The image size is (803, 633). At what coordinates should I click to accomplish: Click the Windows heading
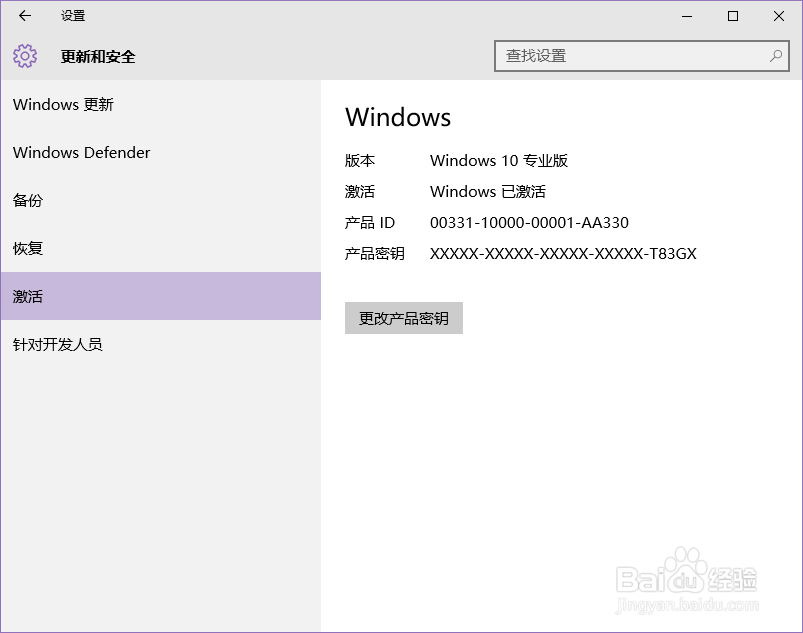[398, 117]
